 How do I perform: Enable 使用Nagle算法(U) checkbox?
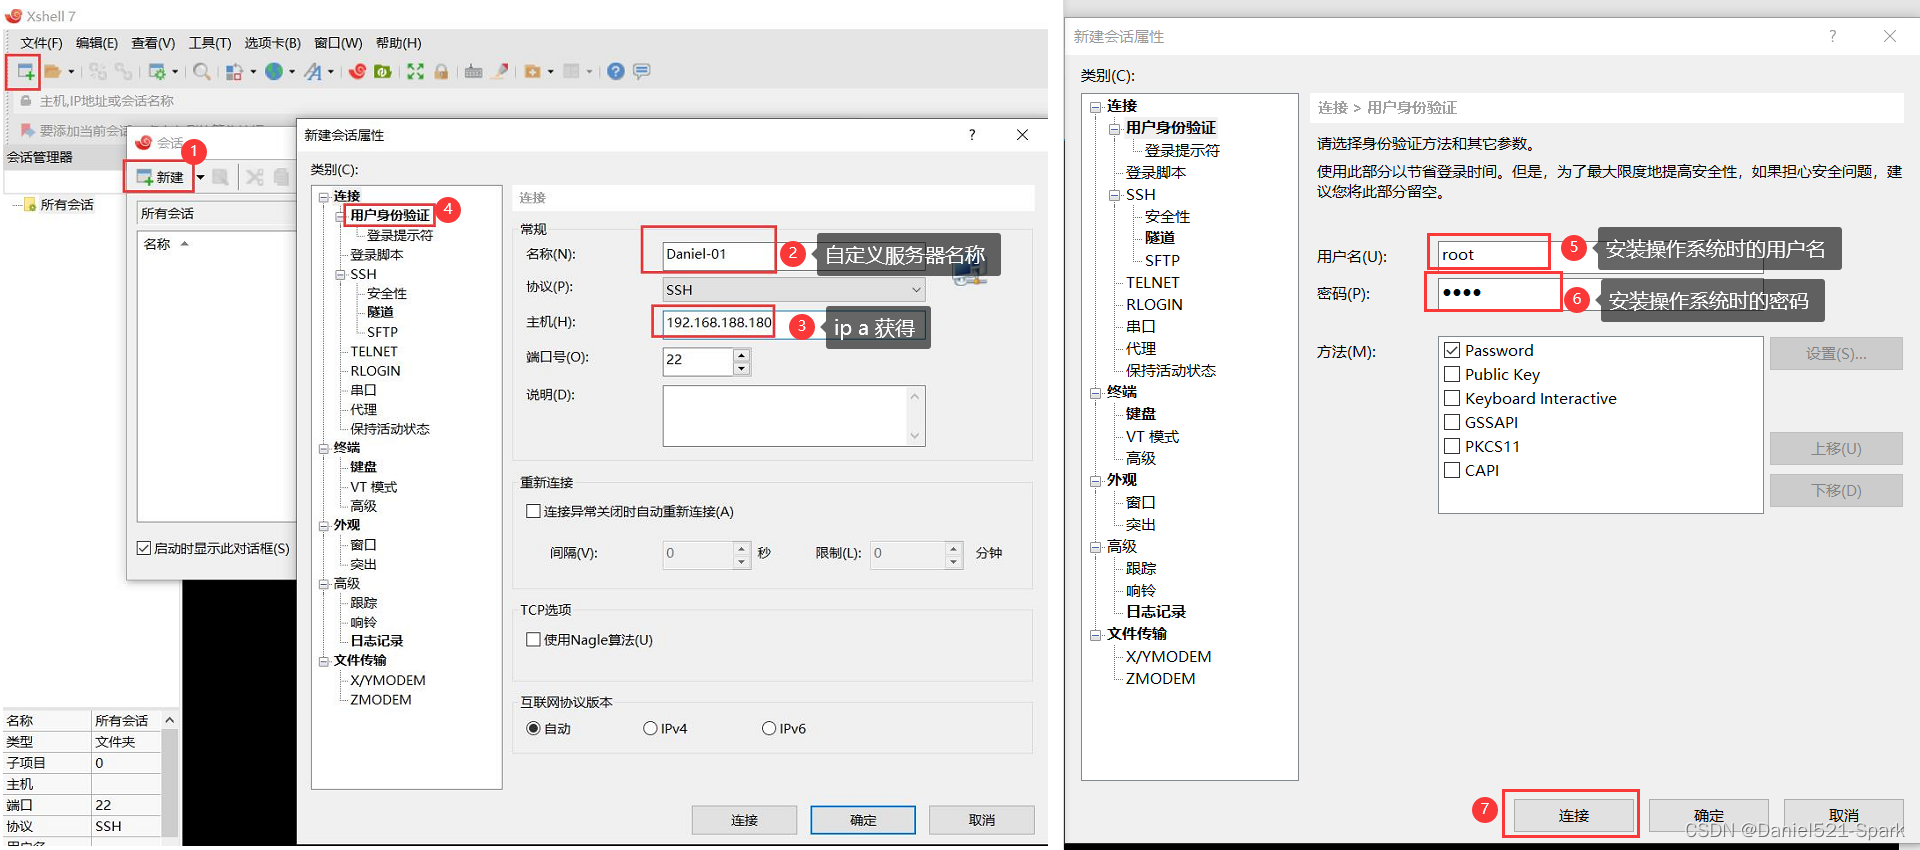[x=533, y=639]
